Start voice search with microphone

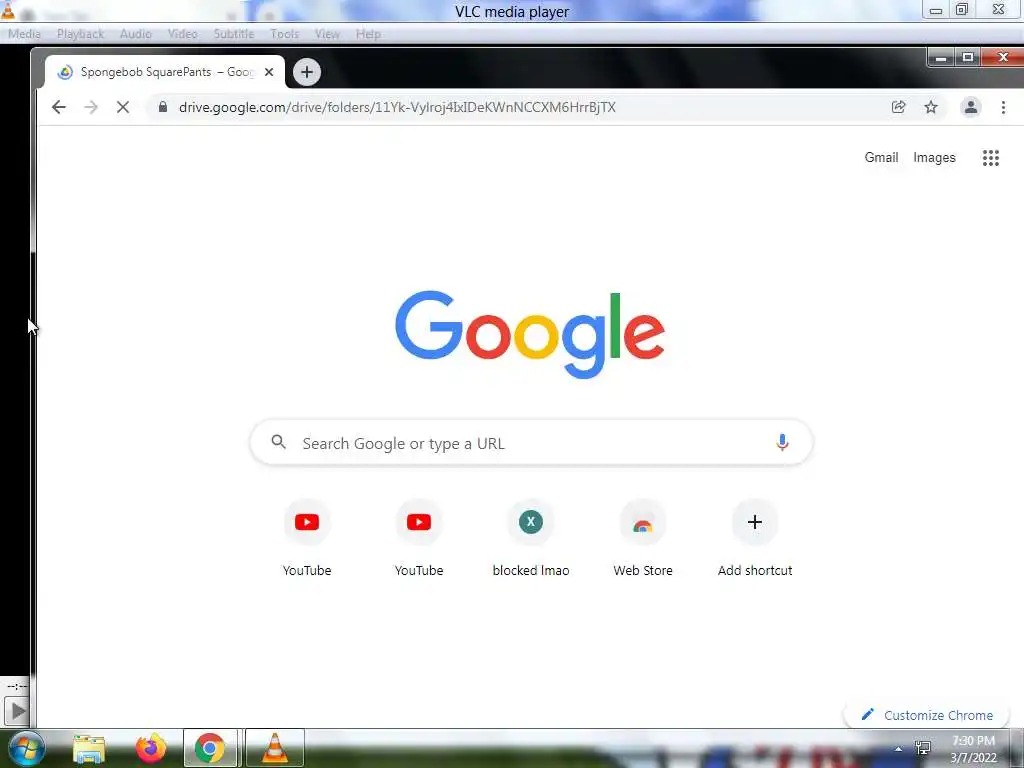tap(782, 443)
